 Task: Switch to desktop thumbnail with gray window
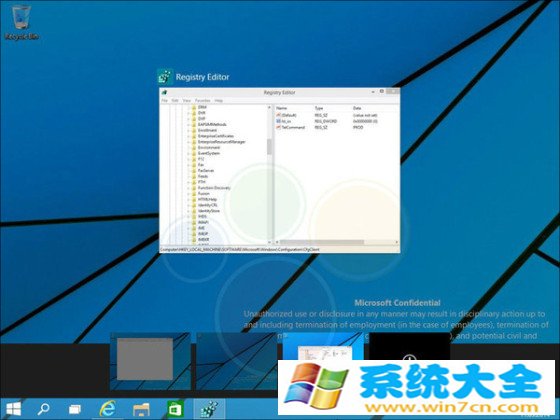[150, 361]
